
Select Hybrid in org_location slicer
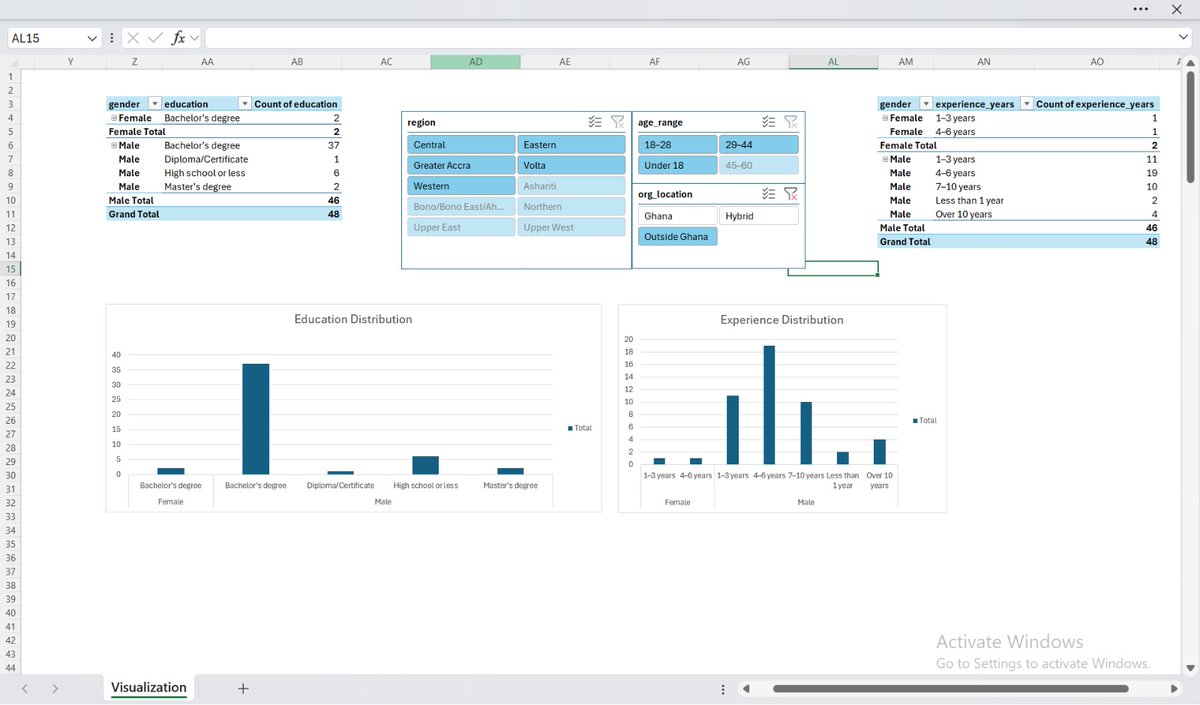(759, 216)
